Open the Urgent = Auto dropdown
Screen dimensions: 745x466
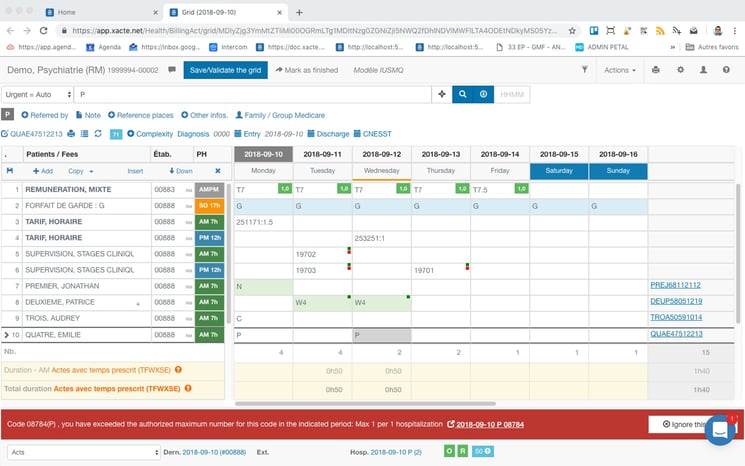tap(37, 95)
